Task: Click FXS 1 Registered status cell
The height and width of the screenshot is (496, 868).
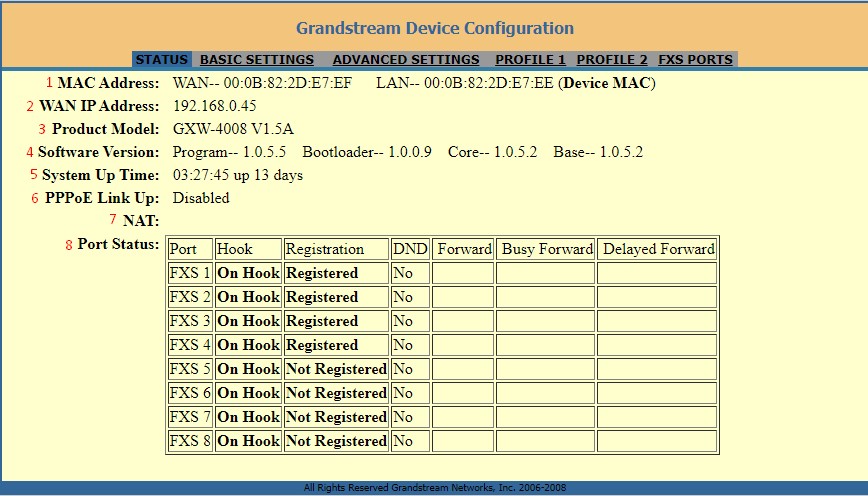Action: coord(336,273)
